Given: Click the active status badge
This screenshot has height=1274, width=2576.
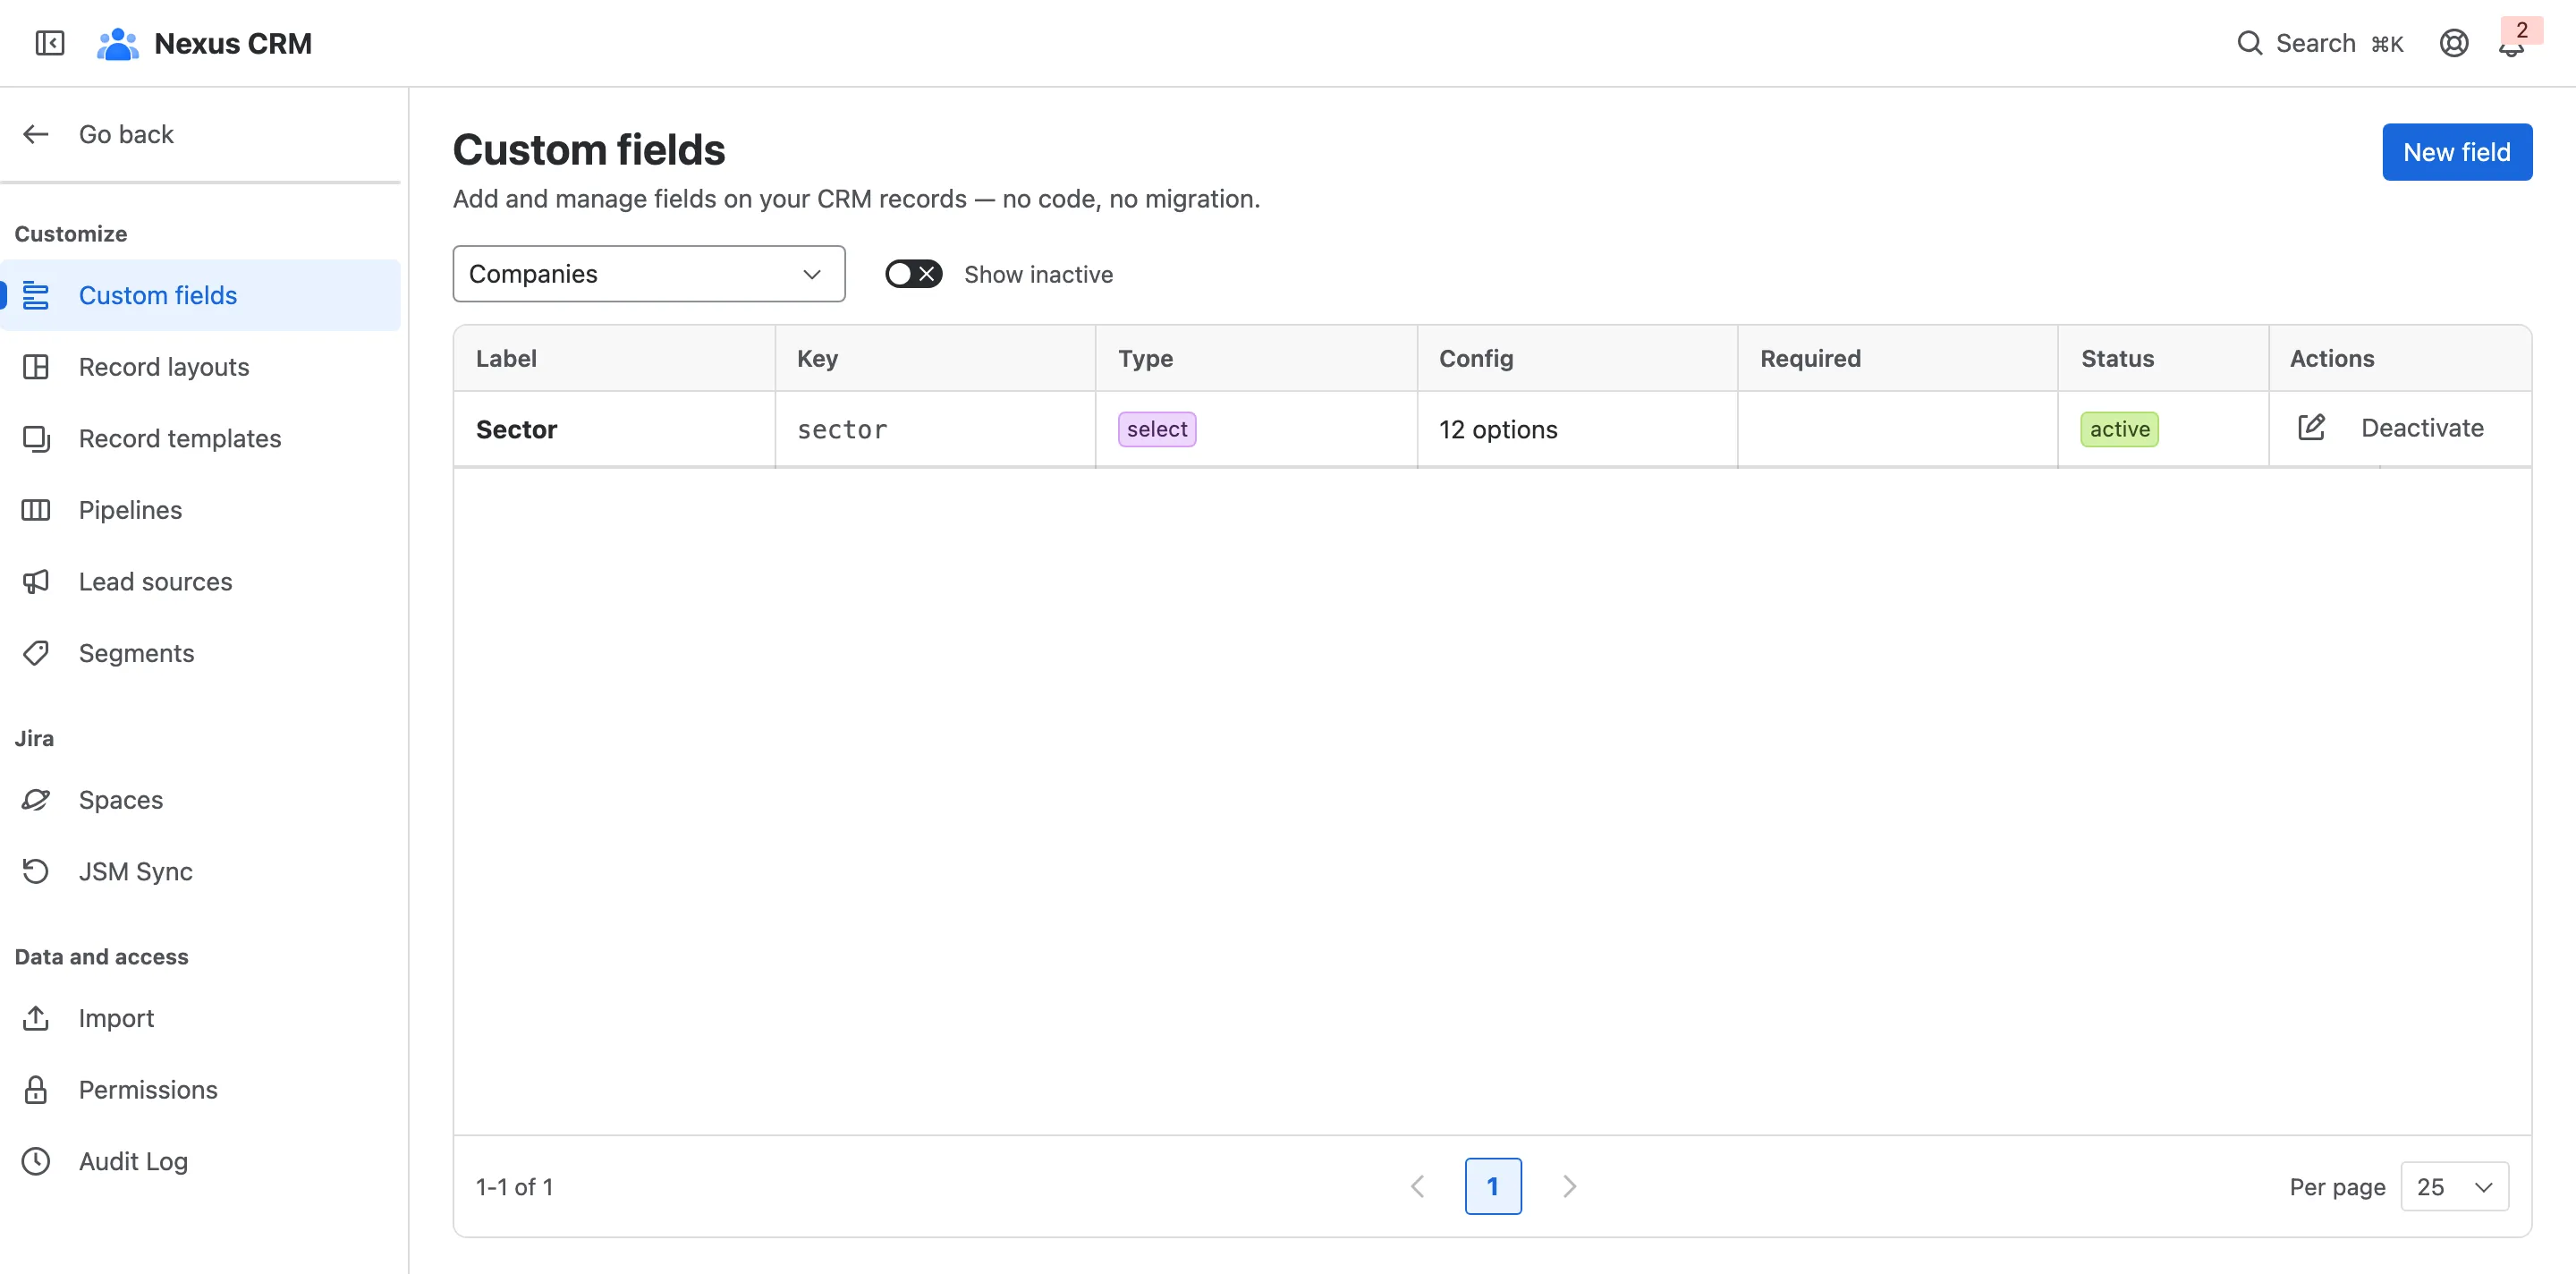Looking at the screenshot, I should 2119,429.
